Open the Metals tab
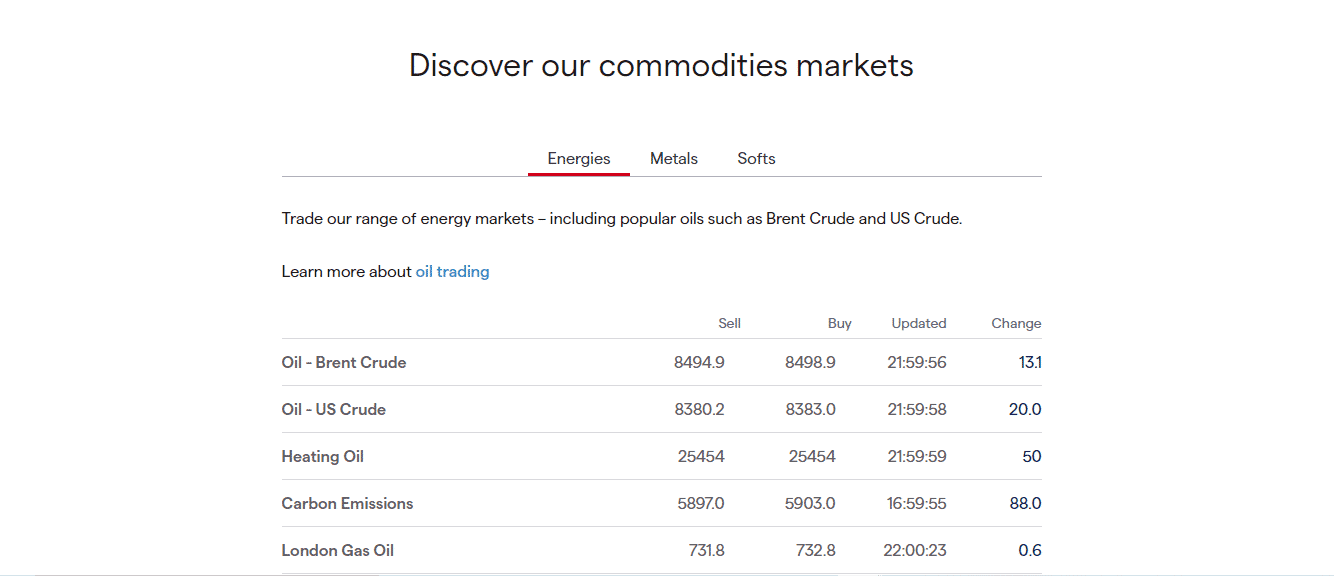This screenshot has width=1334, height=576. coord(674,158)
